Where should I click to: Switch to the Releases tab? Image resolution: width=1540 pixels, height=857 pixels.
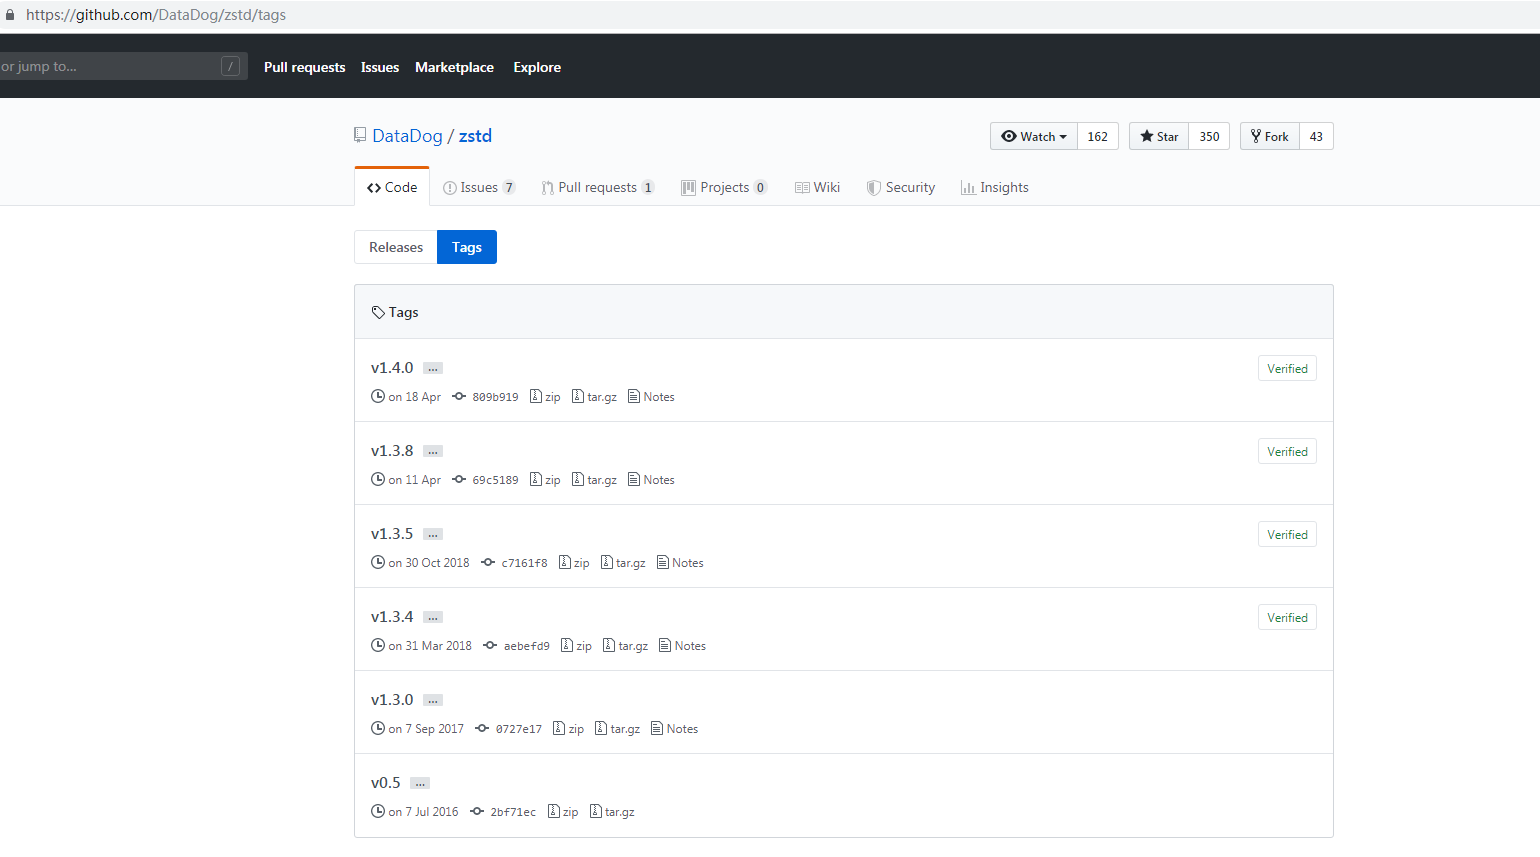click(x=395, y=247)
